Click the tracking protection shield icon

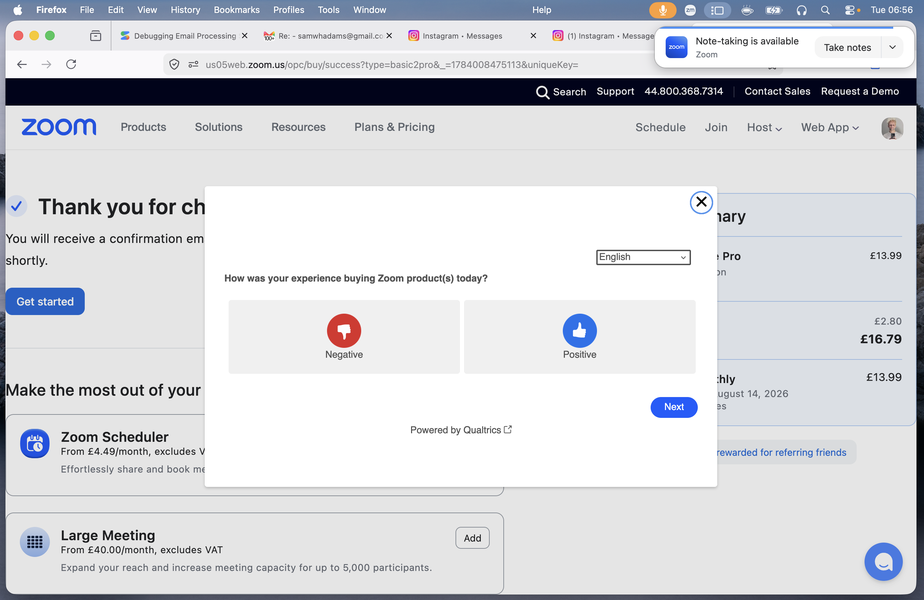[174, 64]
